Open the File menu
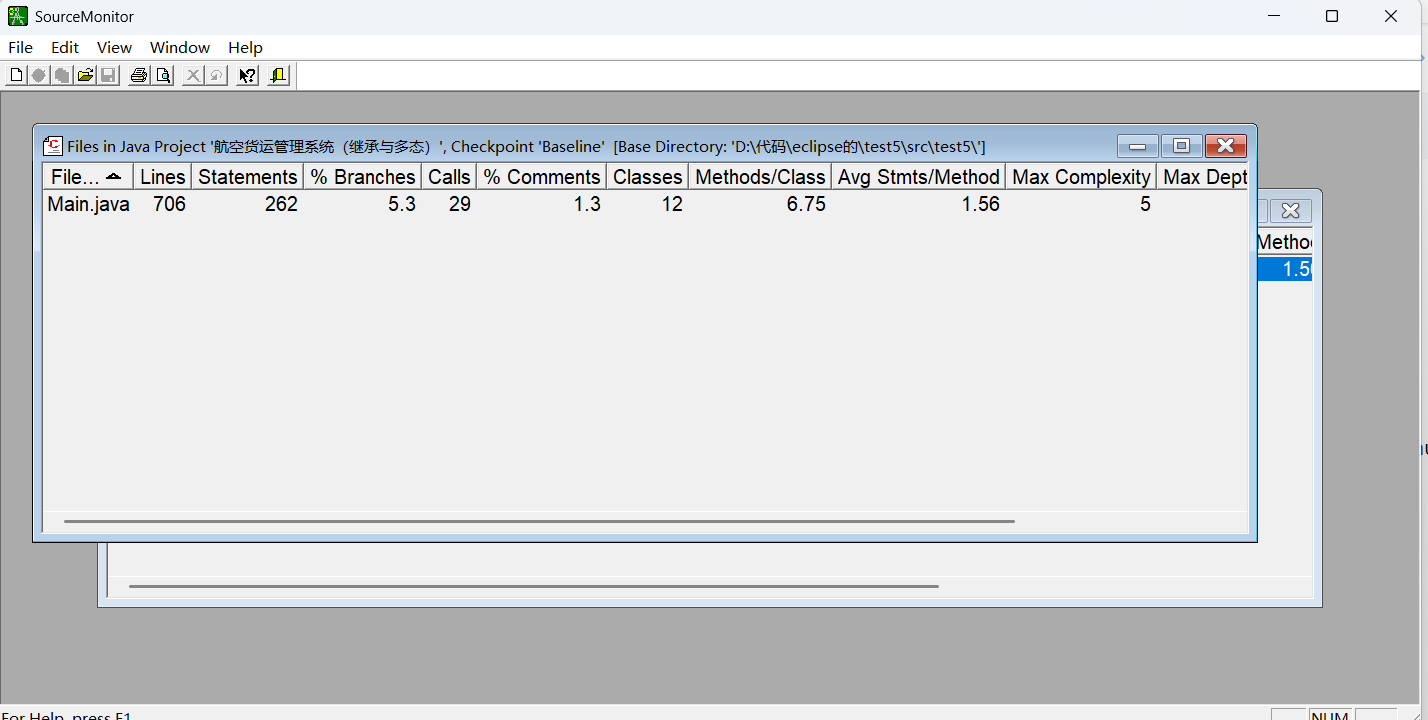The height and width of the screenshot is (720, 1428). (20, 47)
